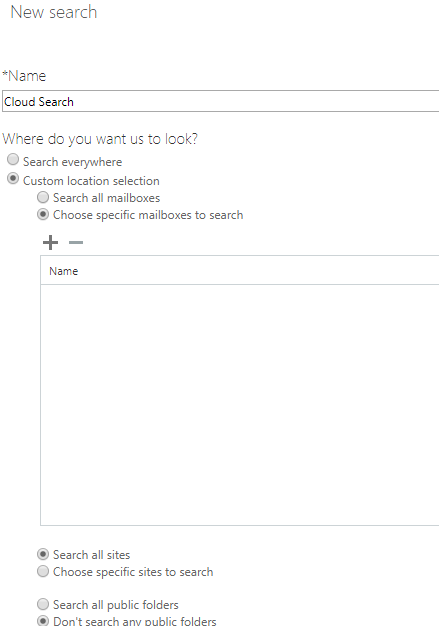The height and width of the screenshot is (636, 439).
Task: Click the plus icon to add mailboxes
Action: point(50,243)
